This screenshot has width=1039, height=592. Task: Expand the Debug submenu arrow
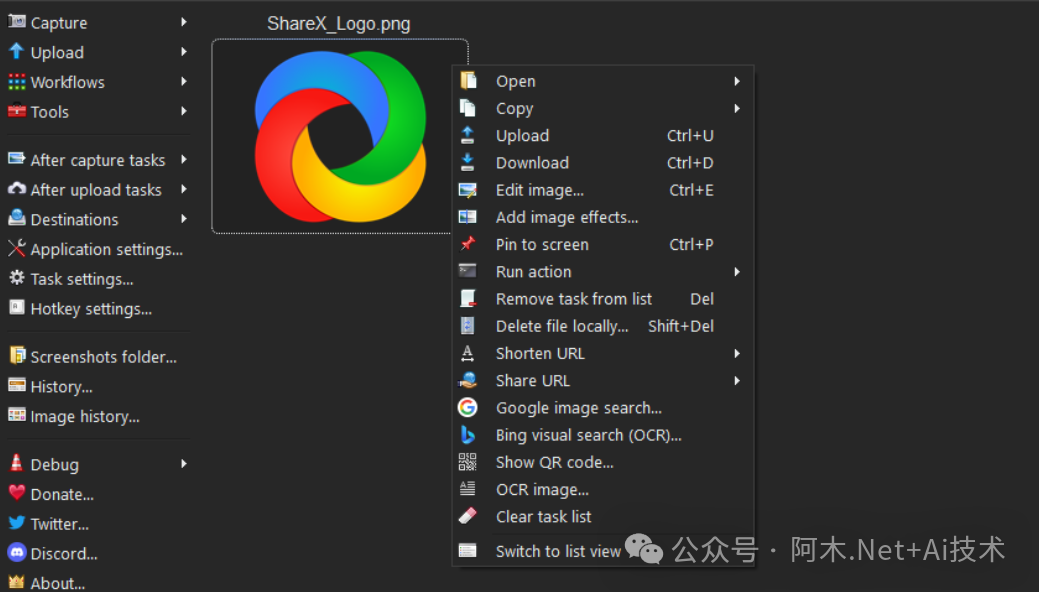184,463
